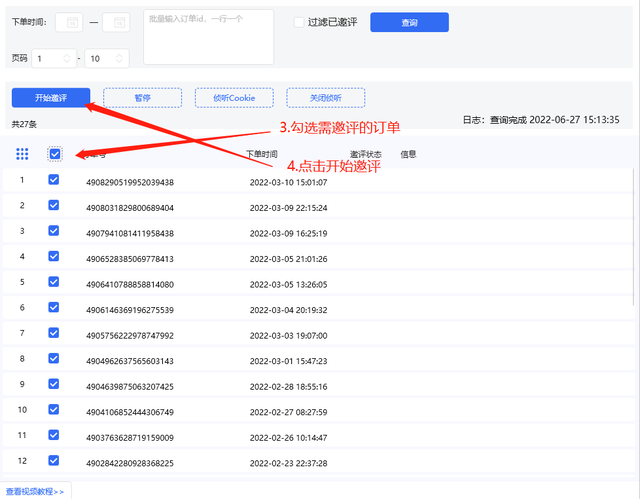Viewport: 640px width, 499px height.
Task: Click the 邀评状态 column header
Action: [366, 154]
